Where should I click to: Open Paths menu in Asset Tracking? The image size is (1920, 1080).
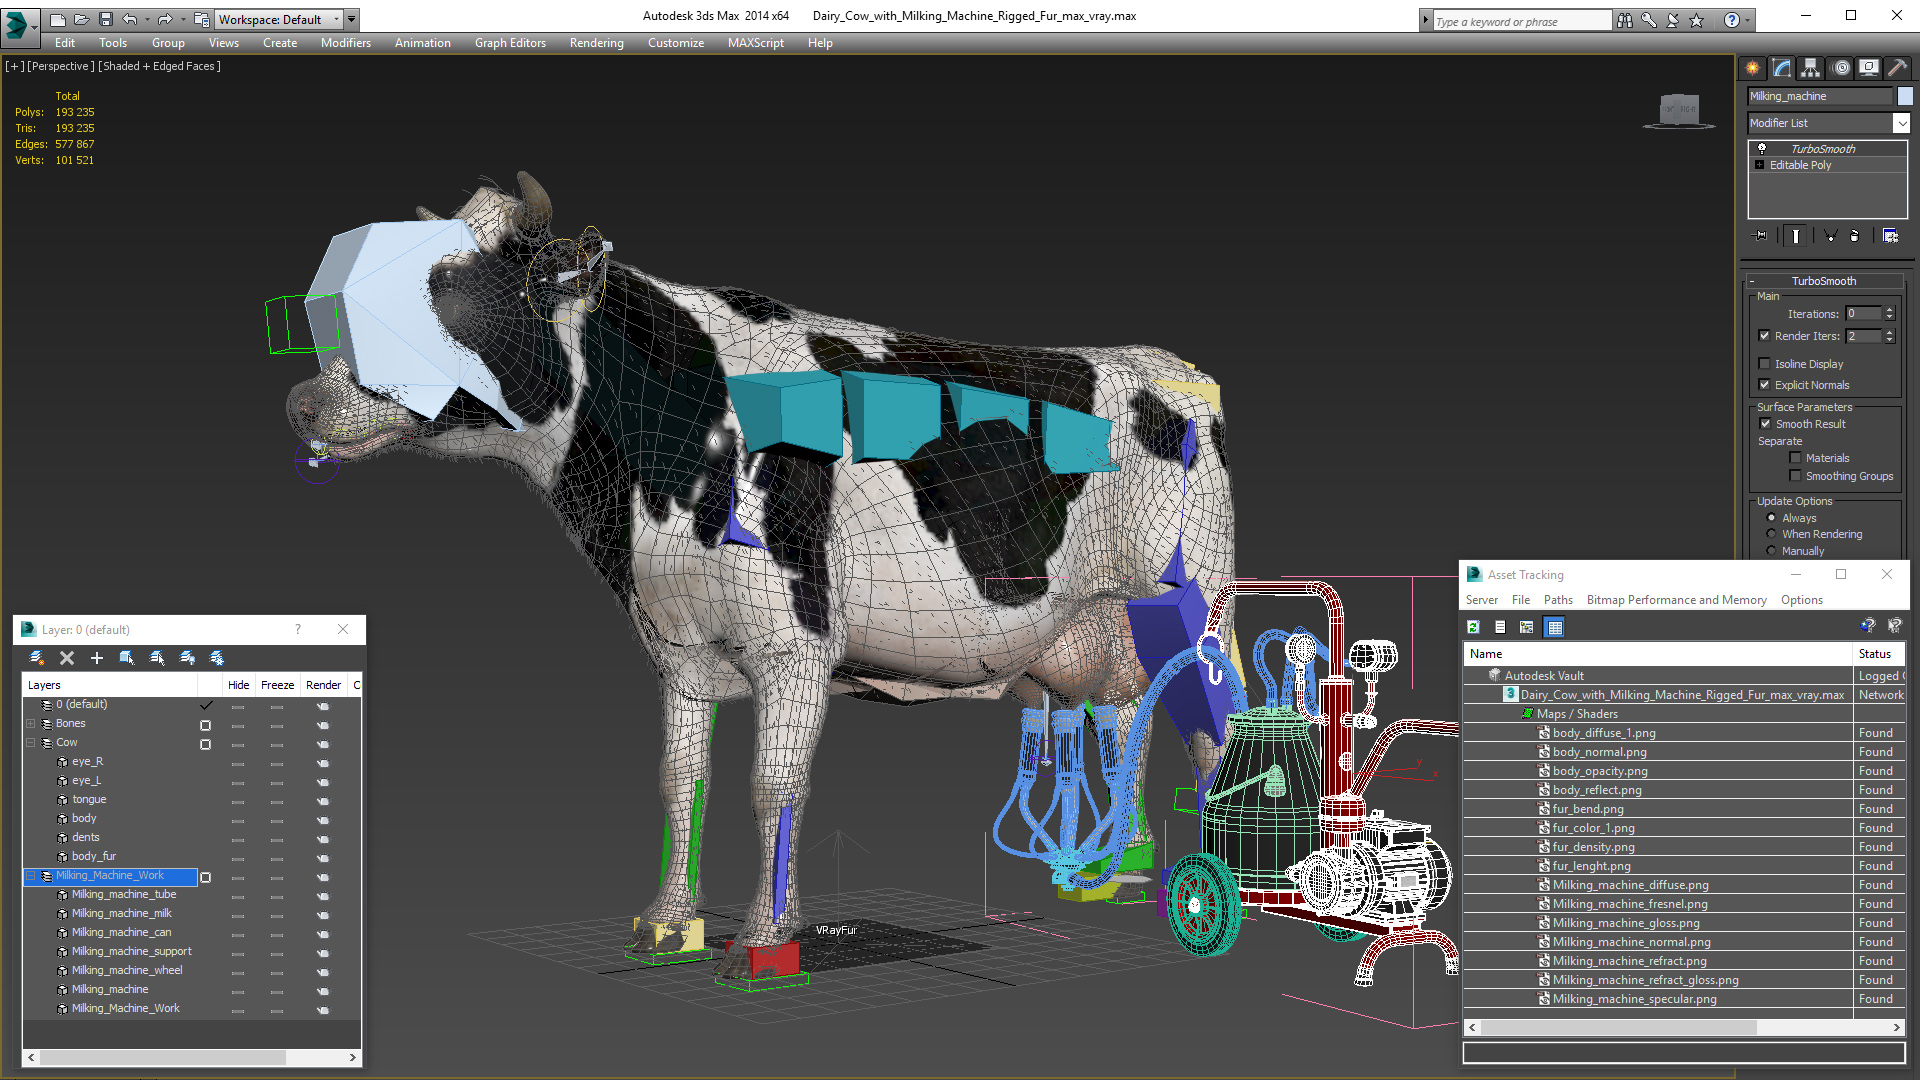1558,600
